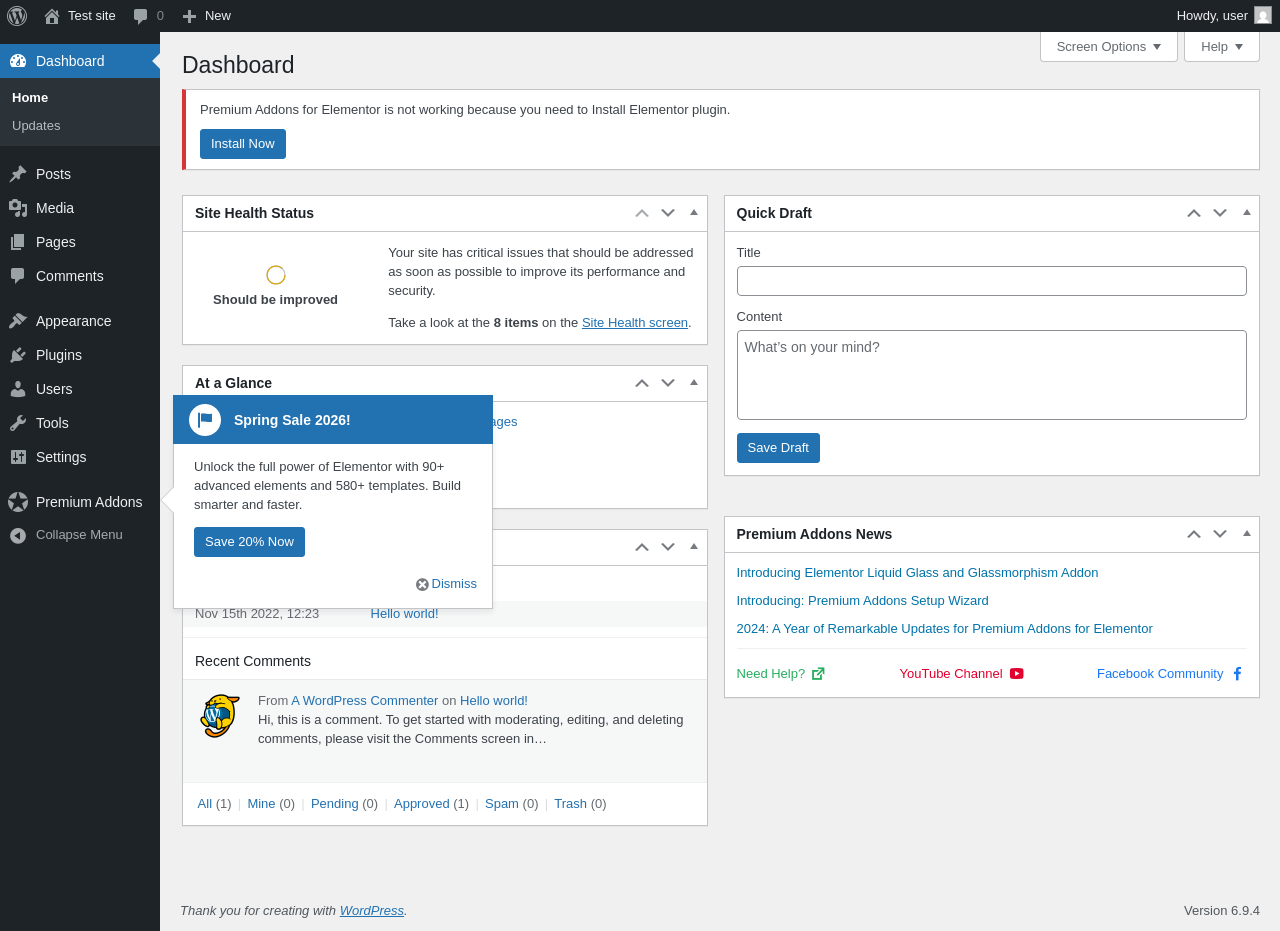Screen dimensions: 1280x931
Task: Open the comments bubble icon in admin bar
Action: pyautogui.click(x=141, y=16)
